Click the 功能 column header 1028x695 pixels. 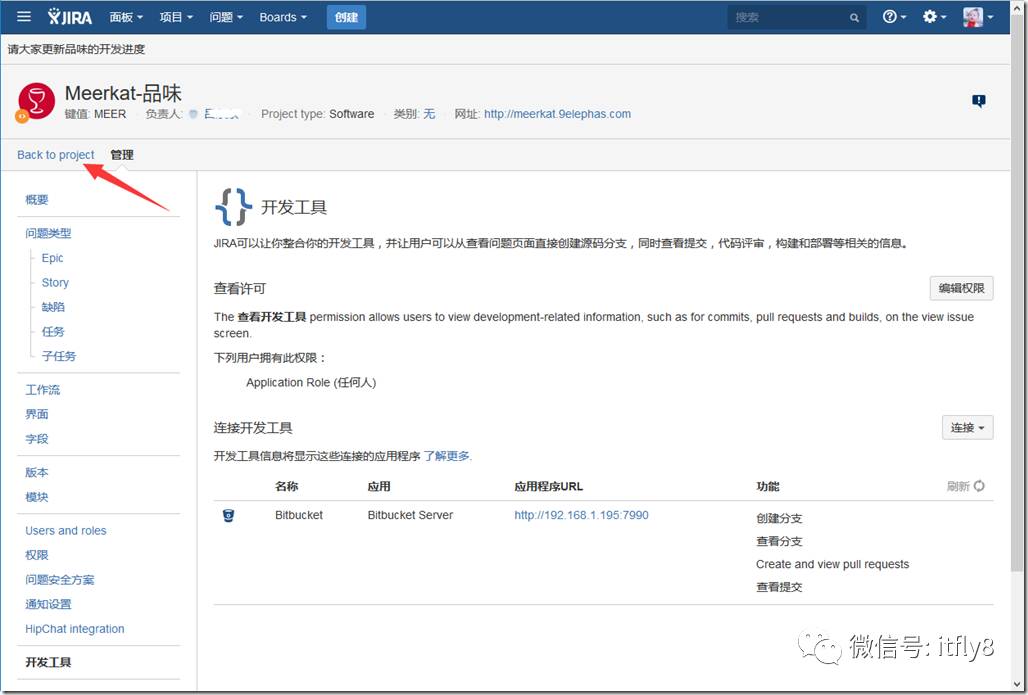click(x=768, y=486)
